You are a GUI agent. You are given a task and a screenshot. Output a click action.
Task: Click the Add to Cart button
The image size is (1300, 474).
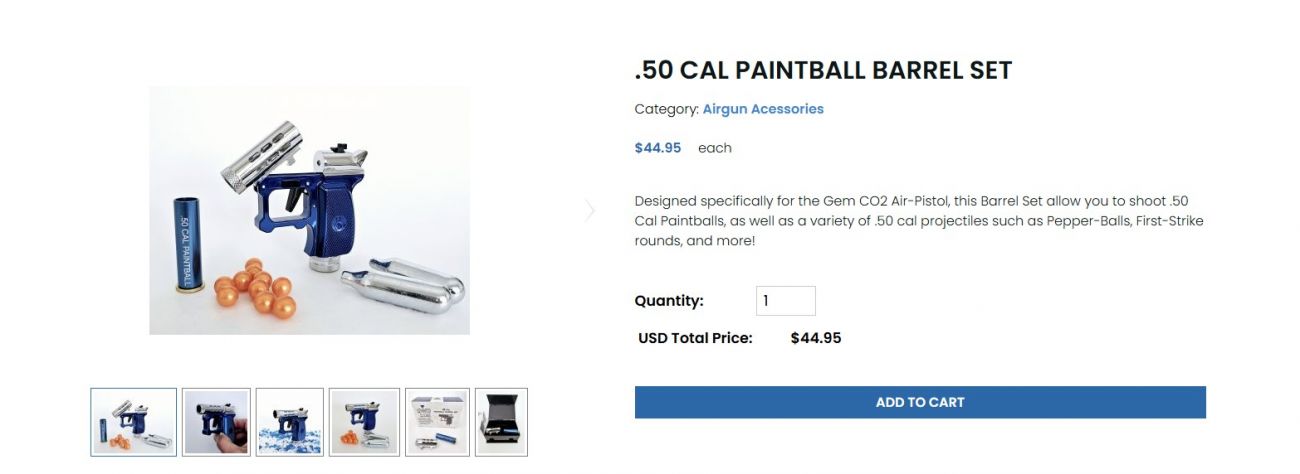(x=920, y=402)
